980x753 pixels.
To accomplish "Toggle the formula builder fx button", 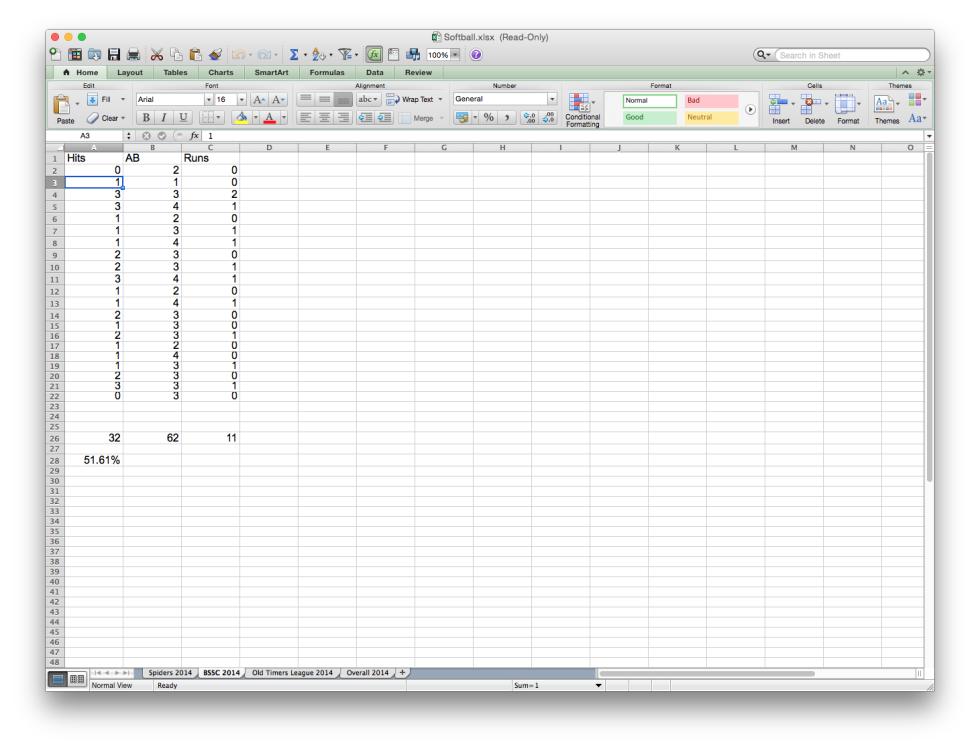I will [374, 55].
